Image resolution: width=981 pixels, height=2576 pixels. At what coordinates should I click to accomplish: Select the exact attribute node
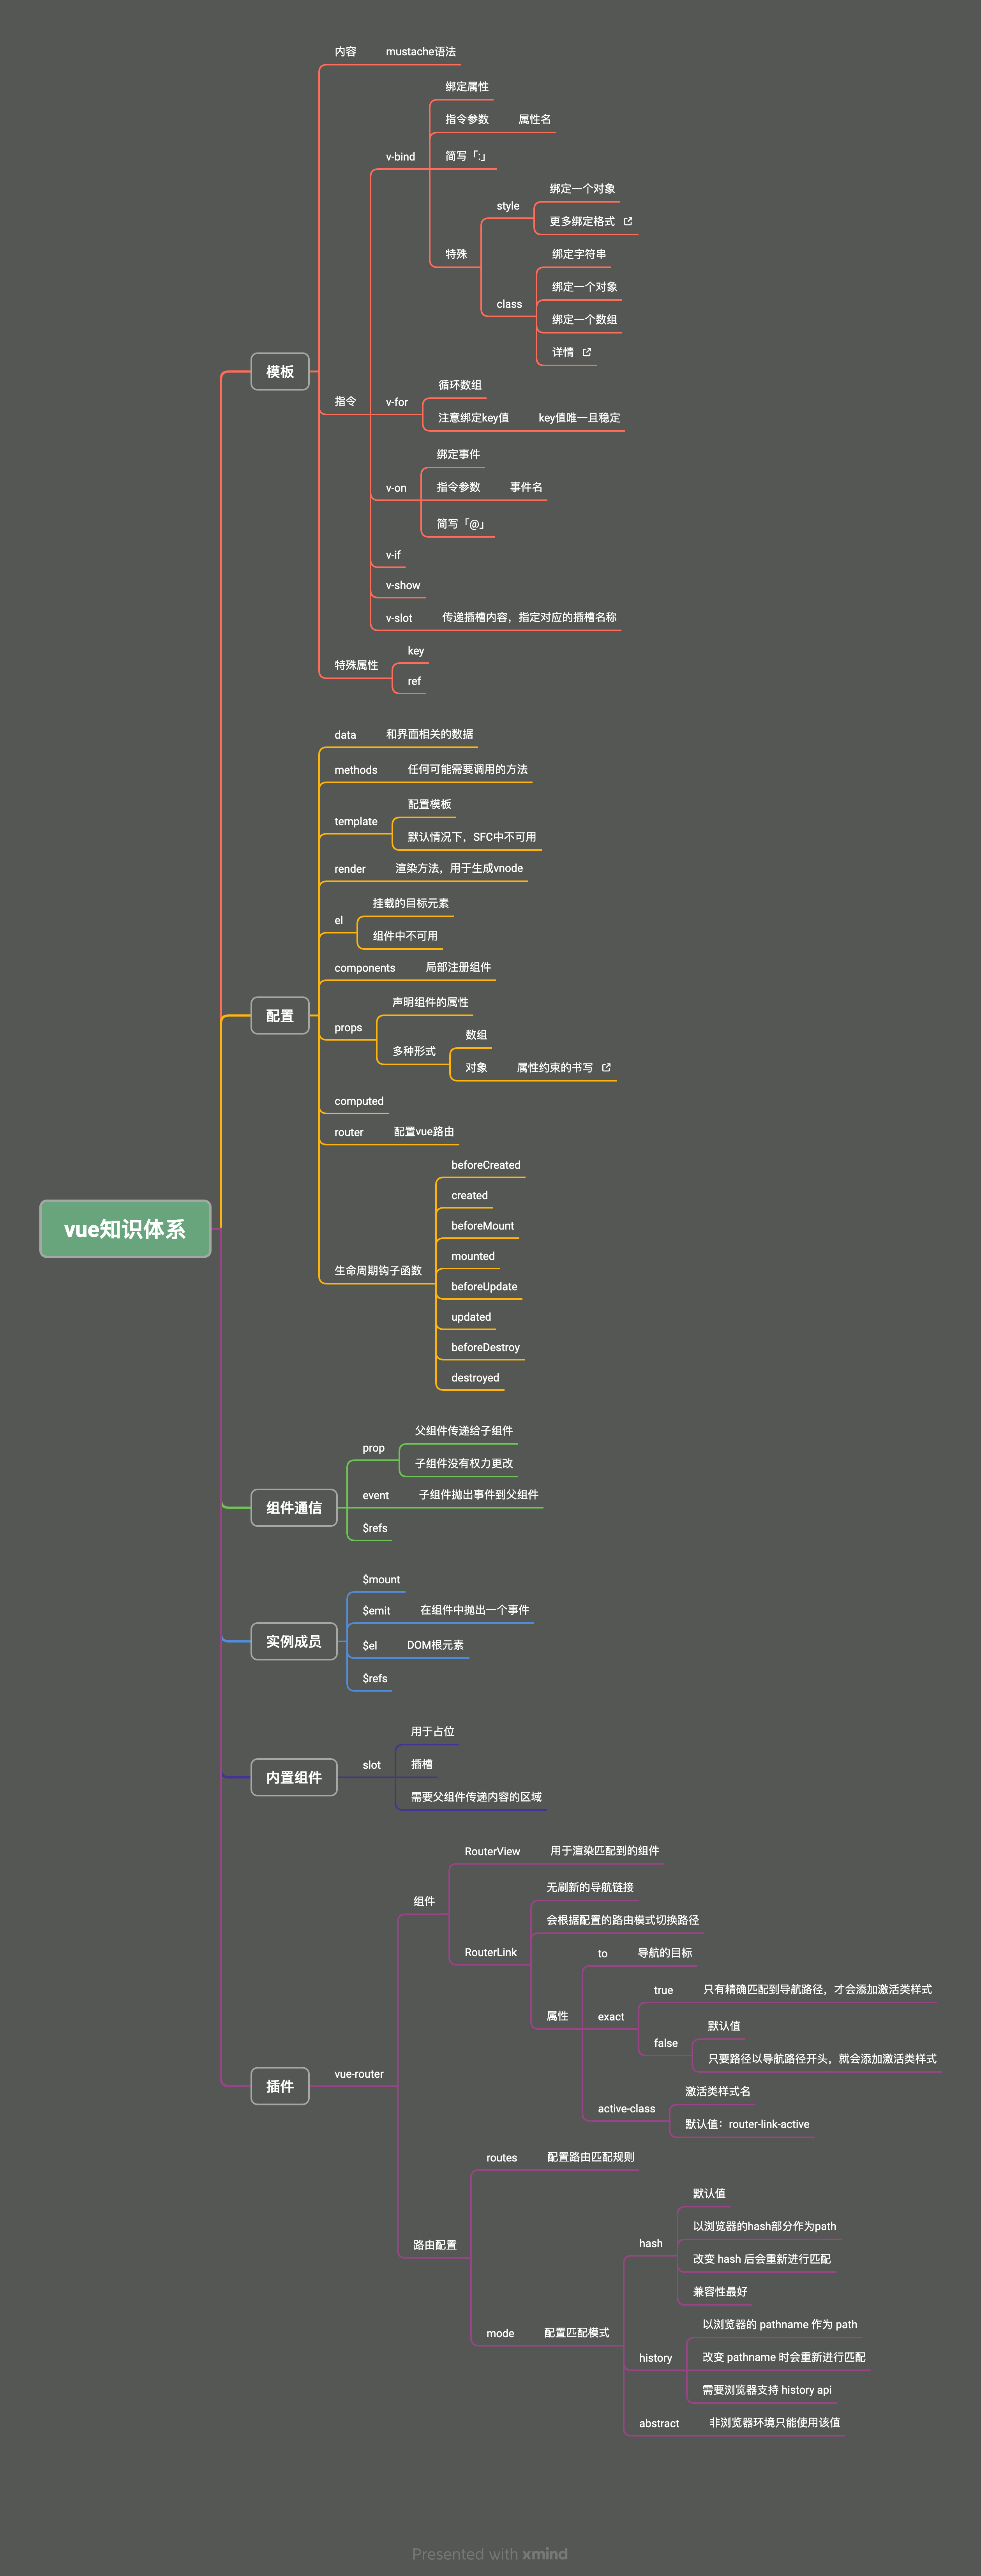(x=611, y=2017)
